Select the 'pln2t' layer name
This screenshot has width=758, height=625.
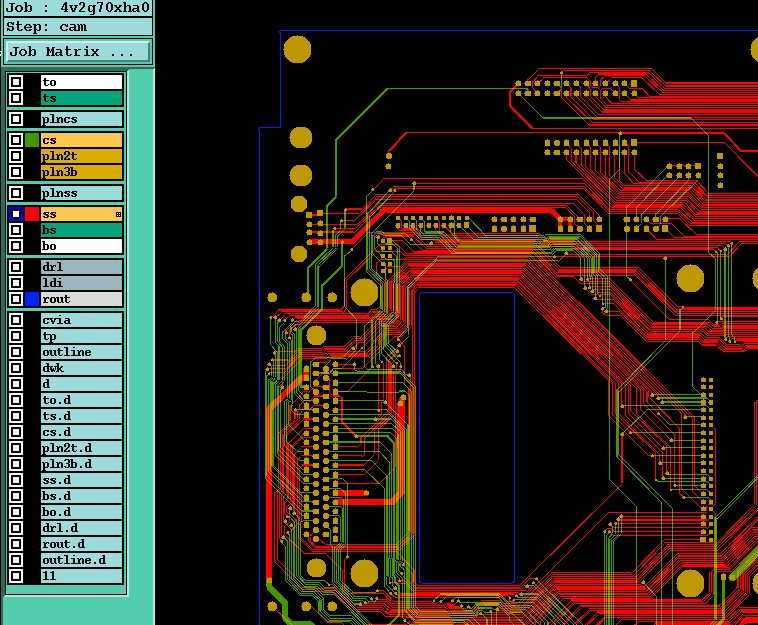(x=81, y=156)
